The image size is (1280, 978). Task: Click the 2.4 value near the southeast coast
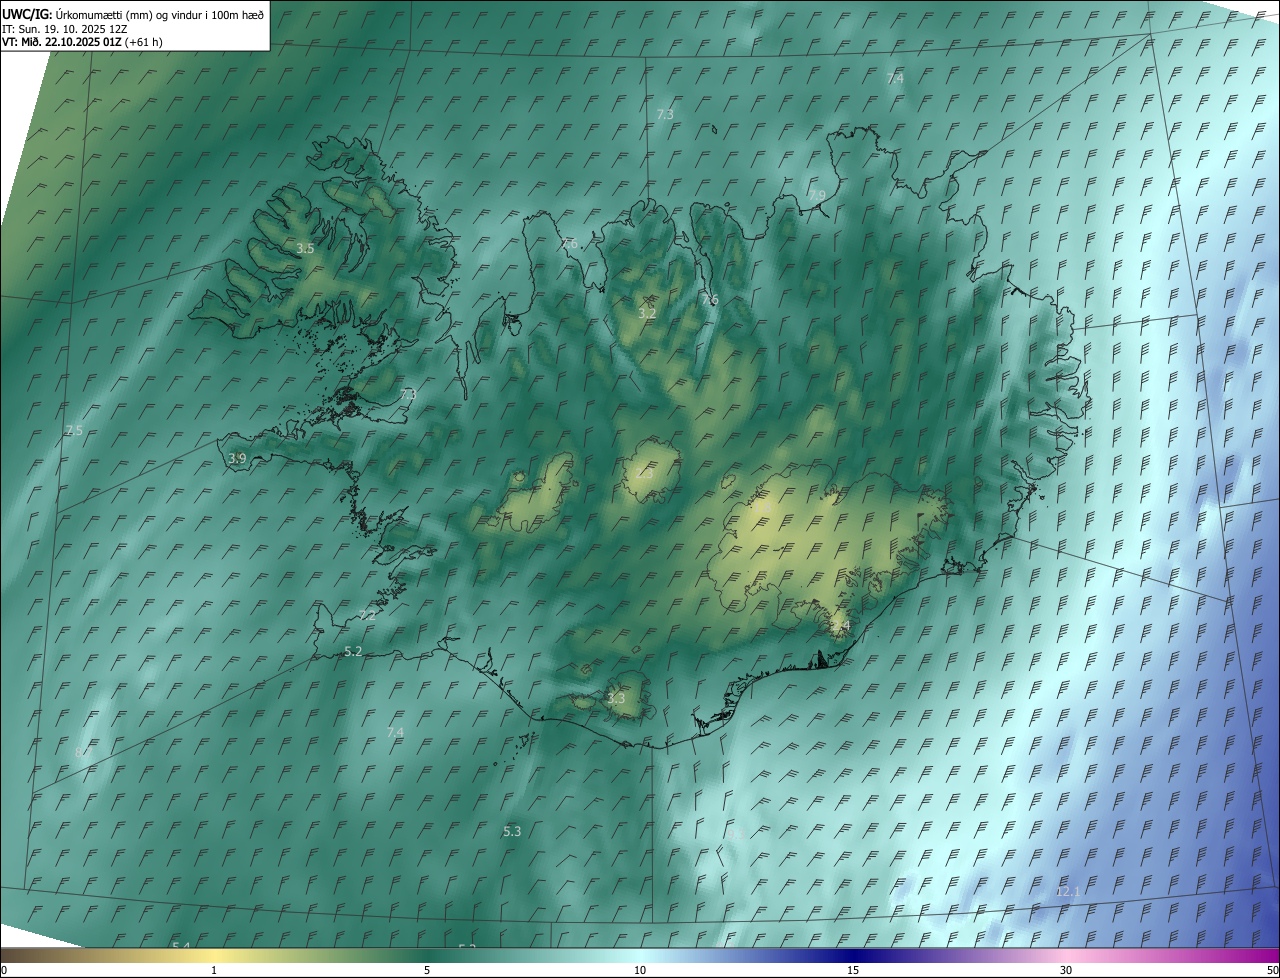pos(840,626)
